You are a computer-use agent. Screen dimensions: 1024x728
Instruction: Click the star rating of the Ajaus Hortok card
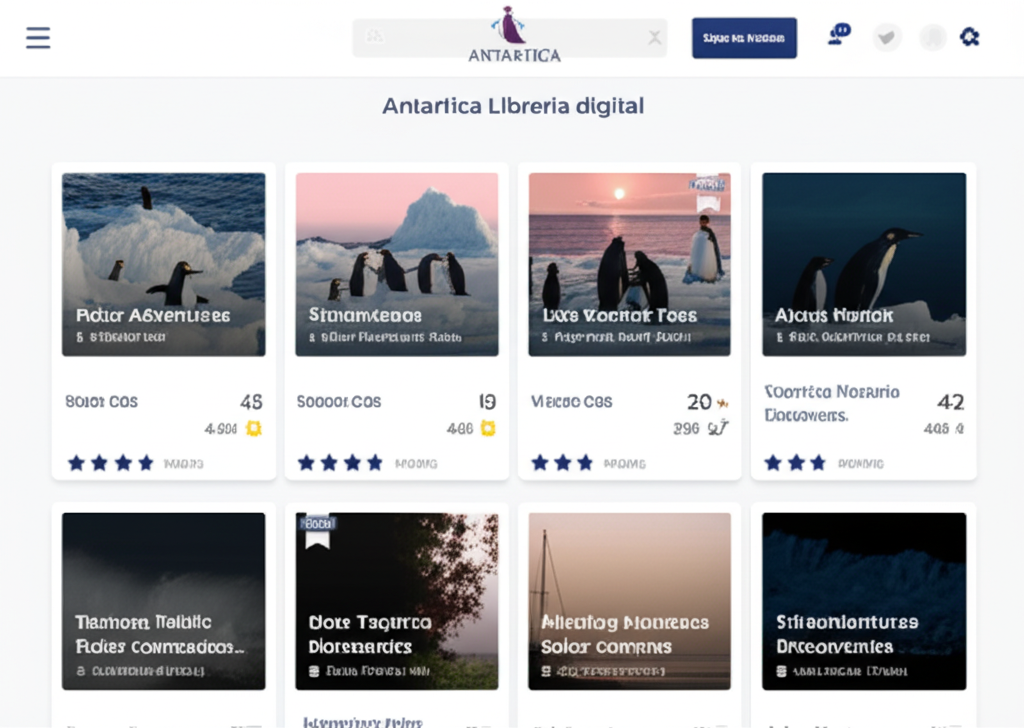[x=795, y=463]
